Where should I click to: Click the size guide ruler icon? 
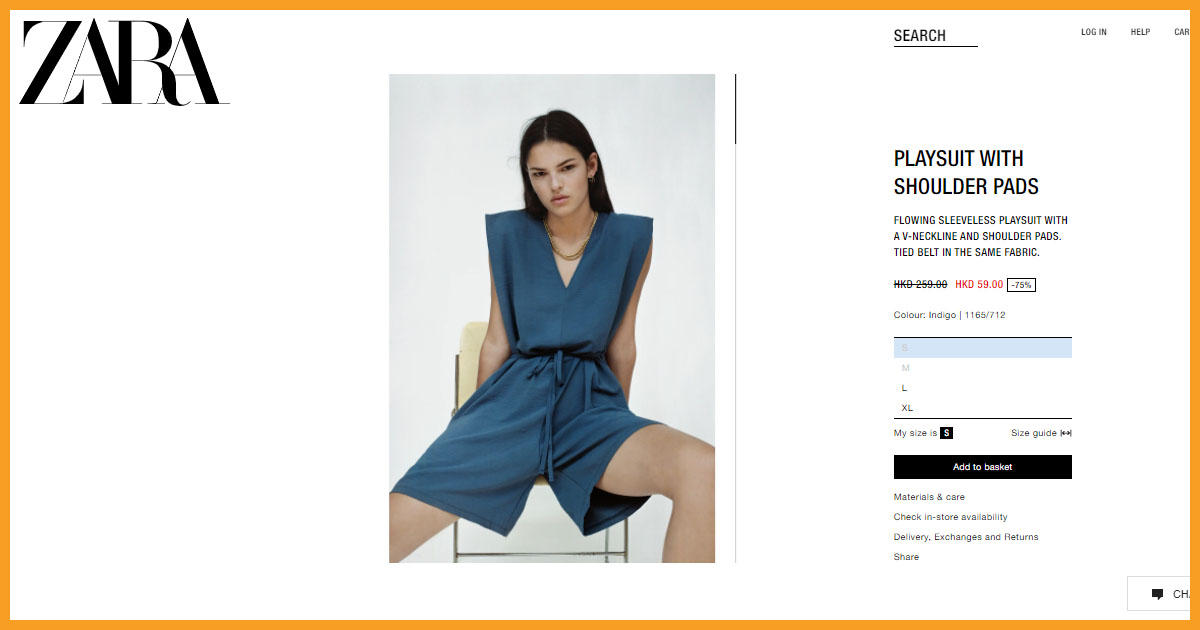1066,433
